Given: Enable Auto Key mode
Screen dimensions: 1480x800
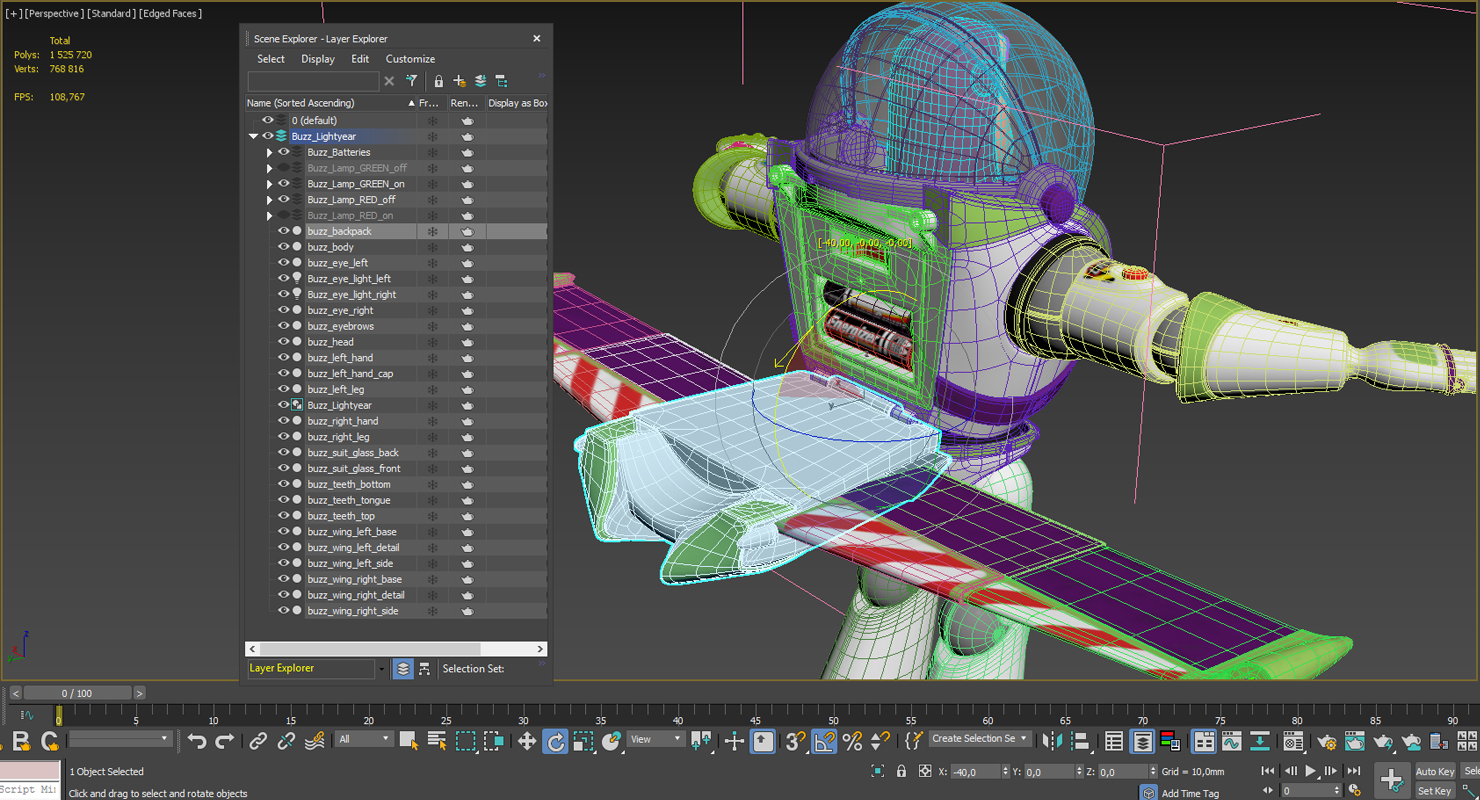Looking at the screenshot, I should click(1435, 771).
